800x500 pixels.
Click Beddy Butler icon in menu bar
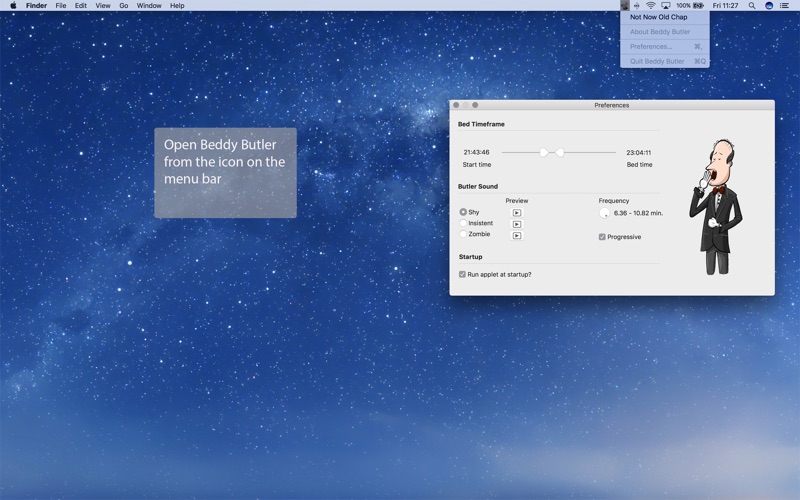tap(624, 6)
